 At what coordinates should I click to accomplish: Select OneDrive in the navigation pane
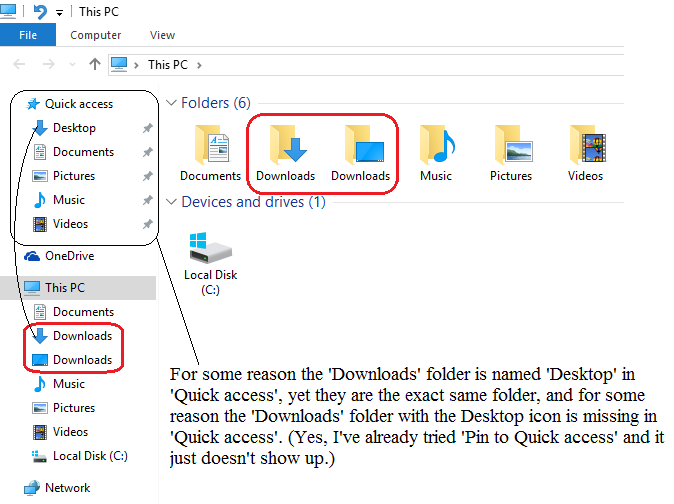tap(69, 256)
